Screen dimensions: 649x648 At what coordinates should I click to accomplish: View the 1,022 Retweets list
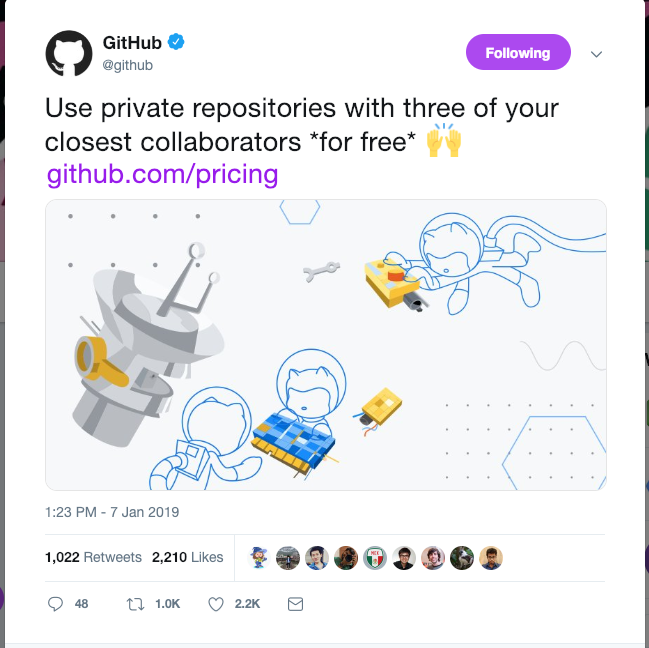[x=93, y=557]
